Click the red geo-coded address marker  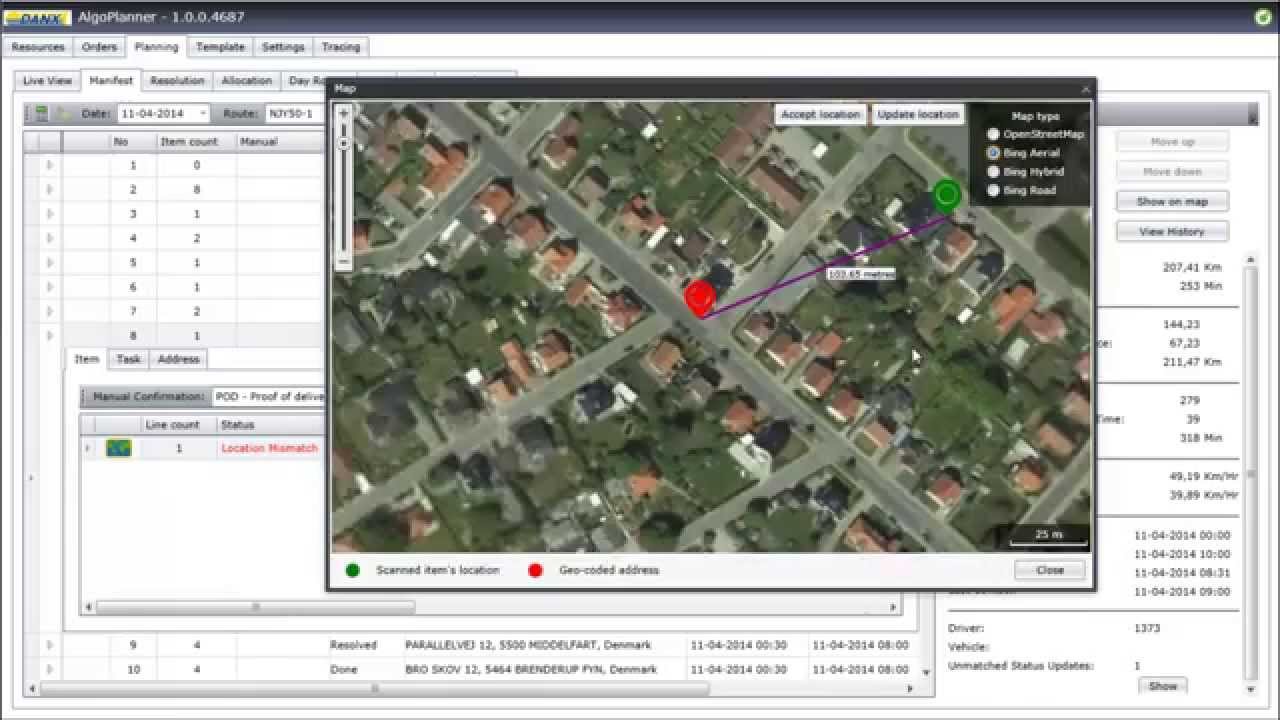(700, 297)
